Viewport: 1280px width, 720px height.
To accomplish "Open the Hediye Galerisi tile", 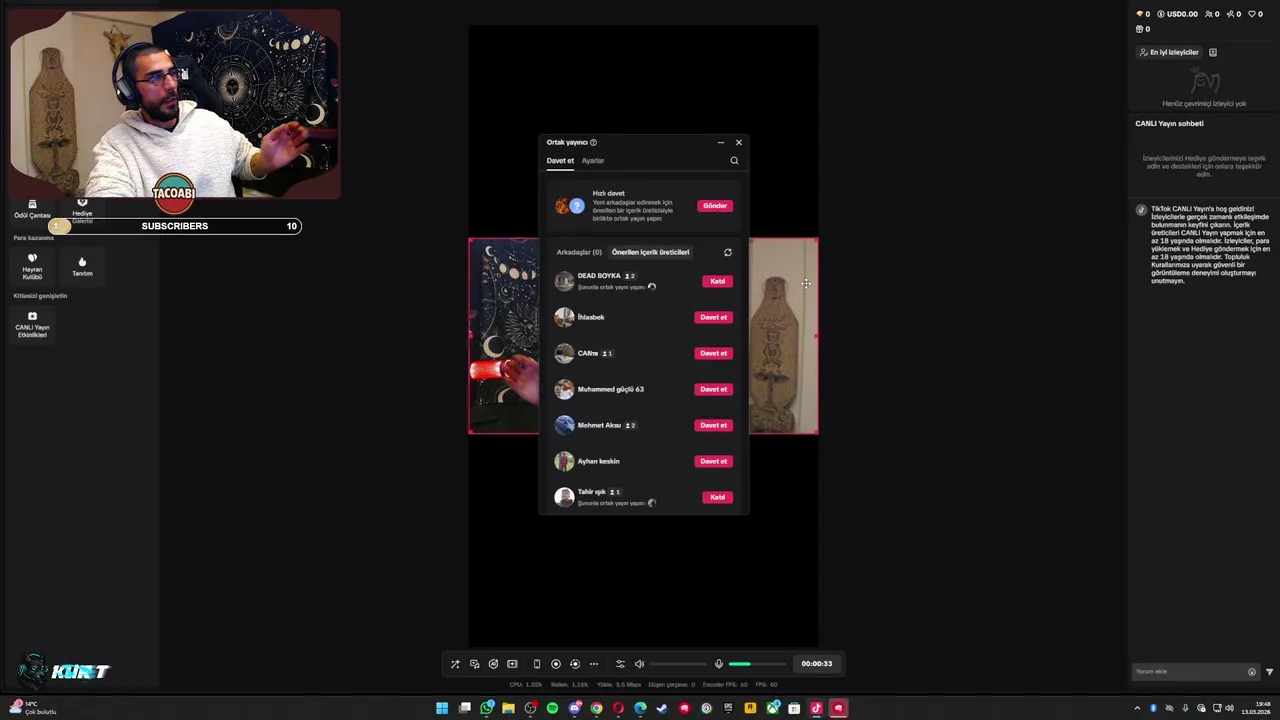I will click(82, 210).
